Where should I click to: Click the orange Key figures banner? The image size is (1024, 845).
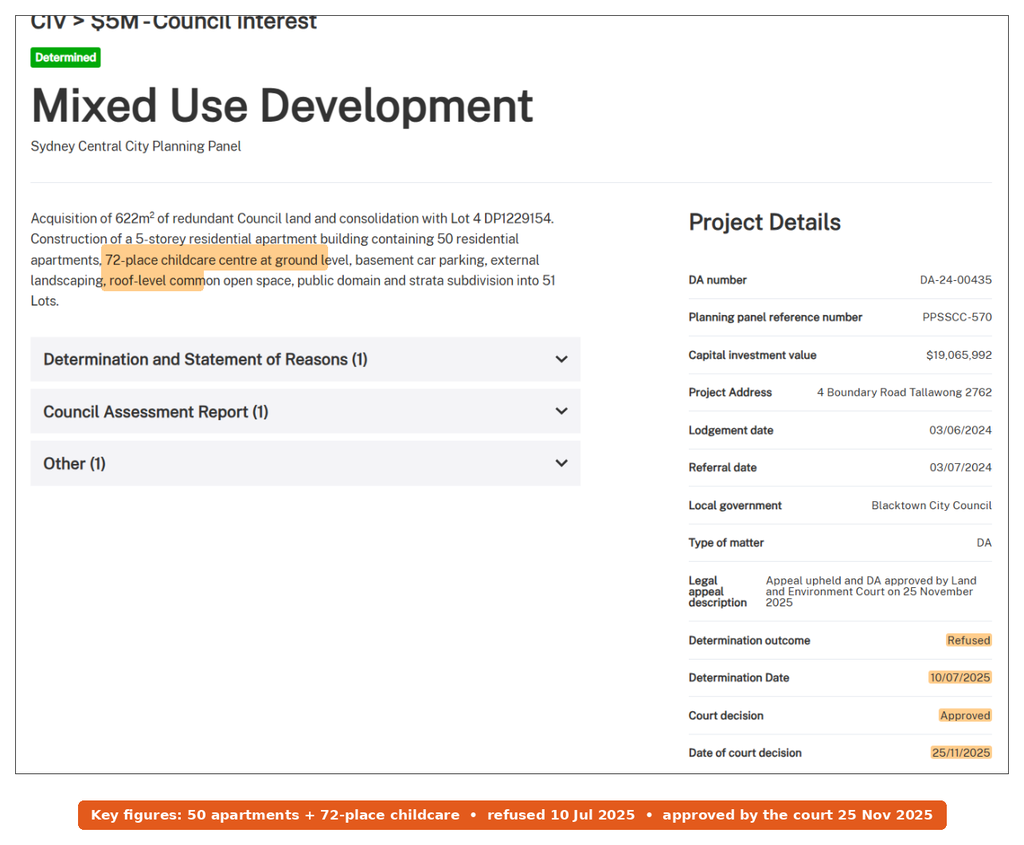[512, 815]
